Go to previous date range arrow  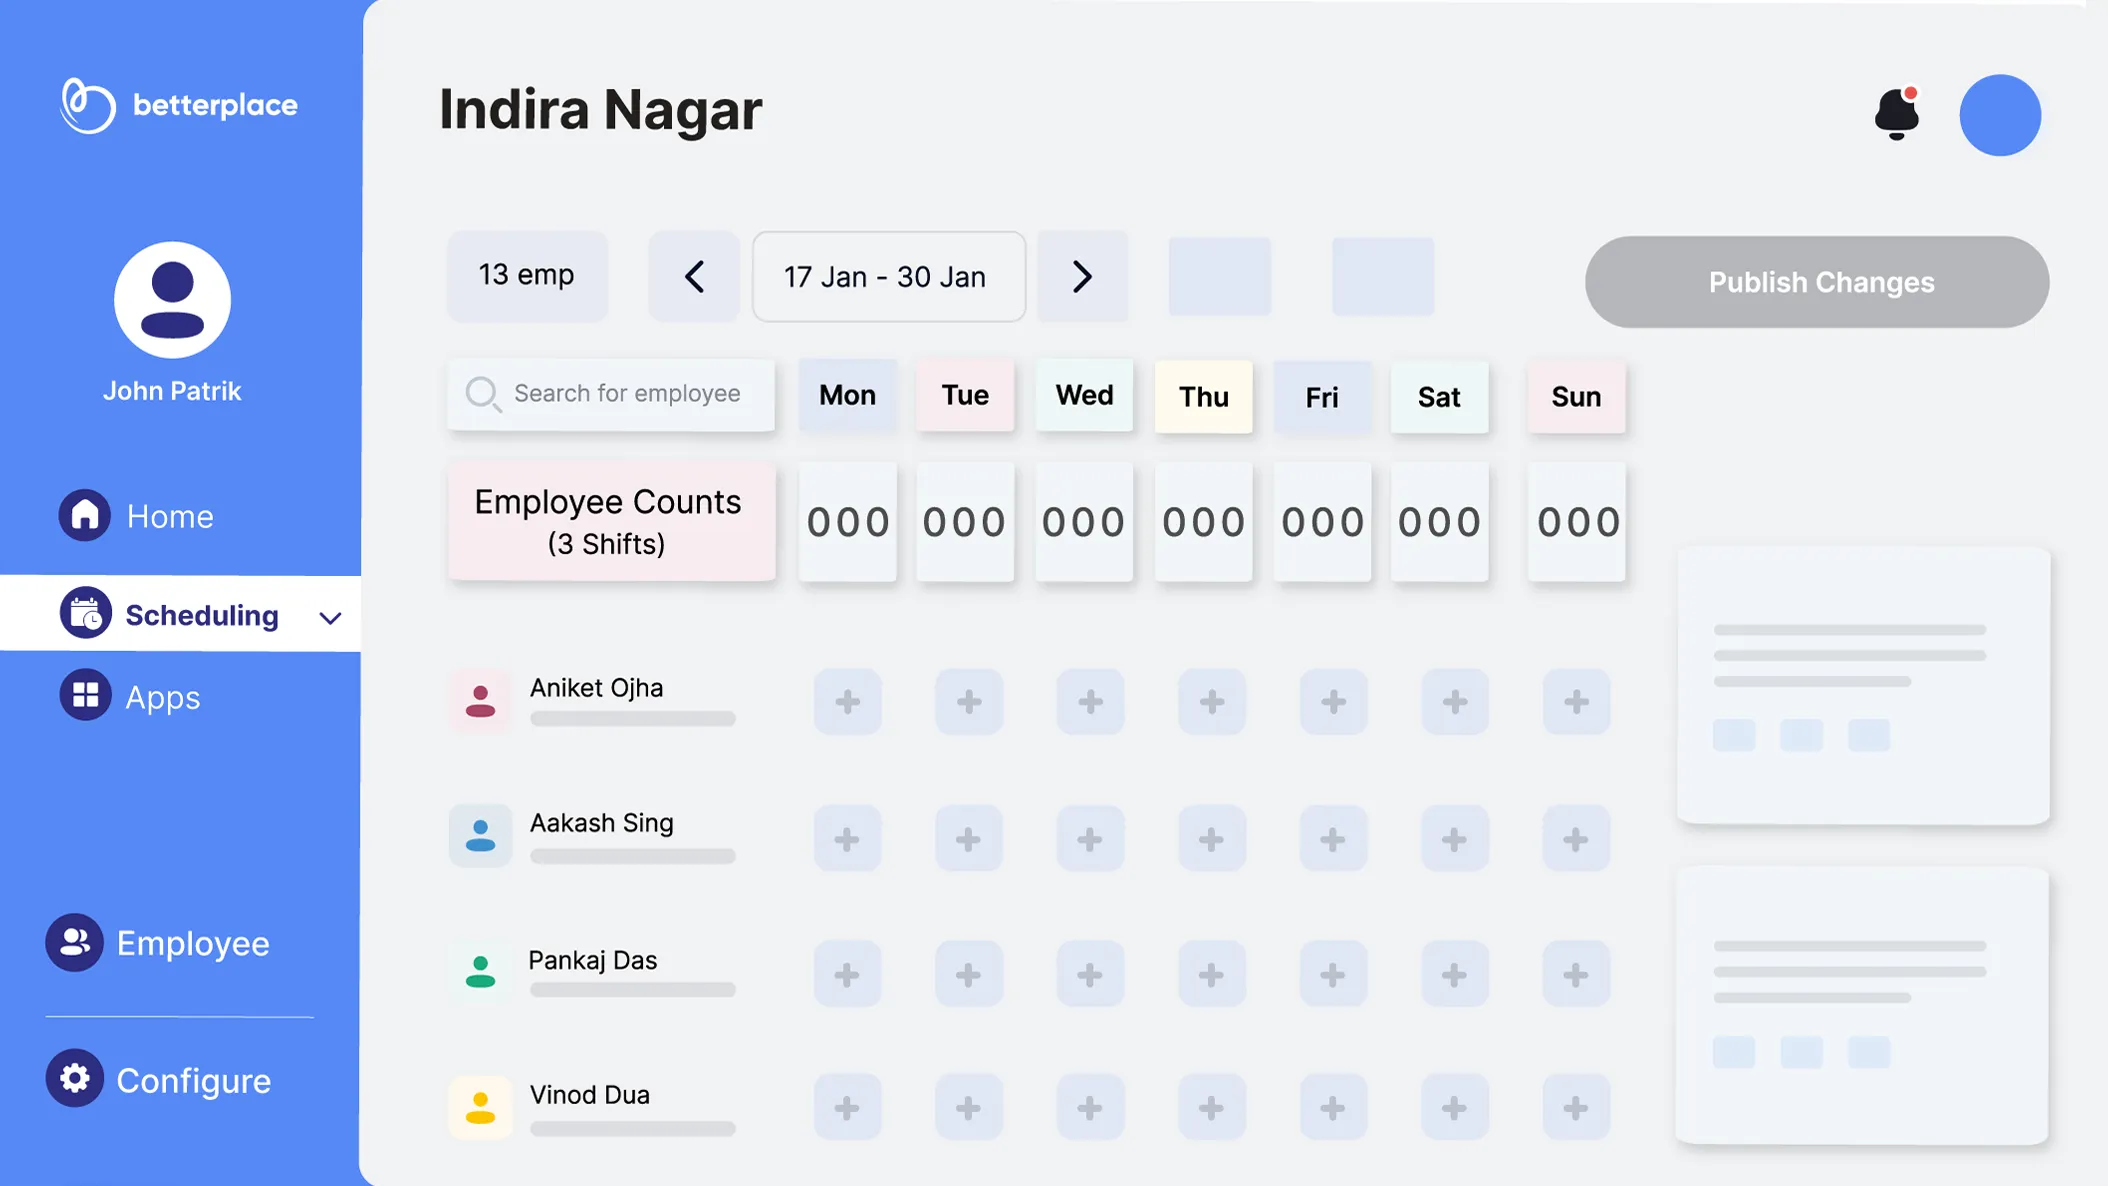(x=694, y=277)
